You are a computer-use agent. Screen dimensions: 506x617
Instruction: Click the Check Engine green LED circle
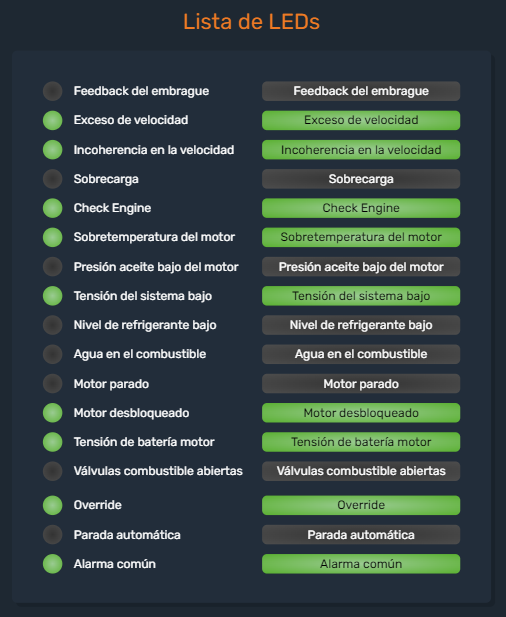point(52,208)
